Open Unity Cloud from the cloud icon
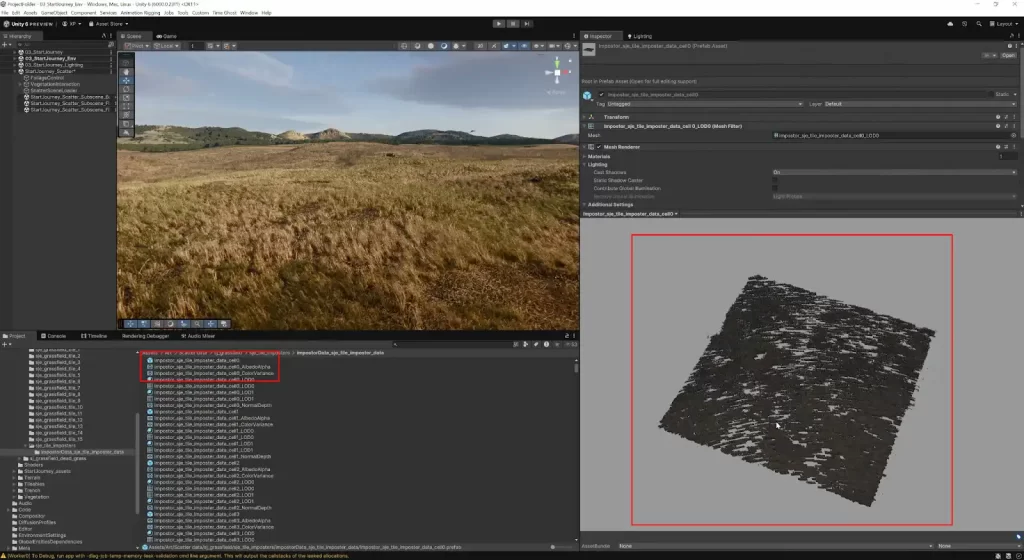This screenshot has width=1024, height=560. coord(949,23)
